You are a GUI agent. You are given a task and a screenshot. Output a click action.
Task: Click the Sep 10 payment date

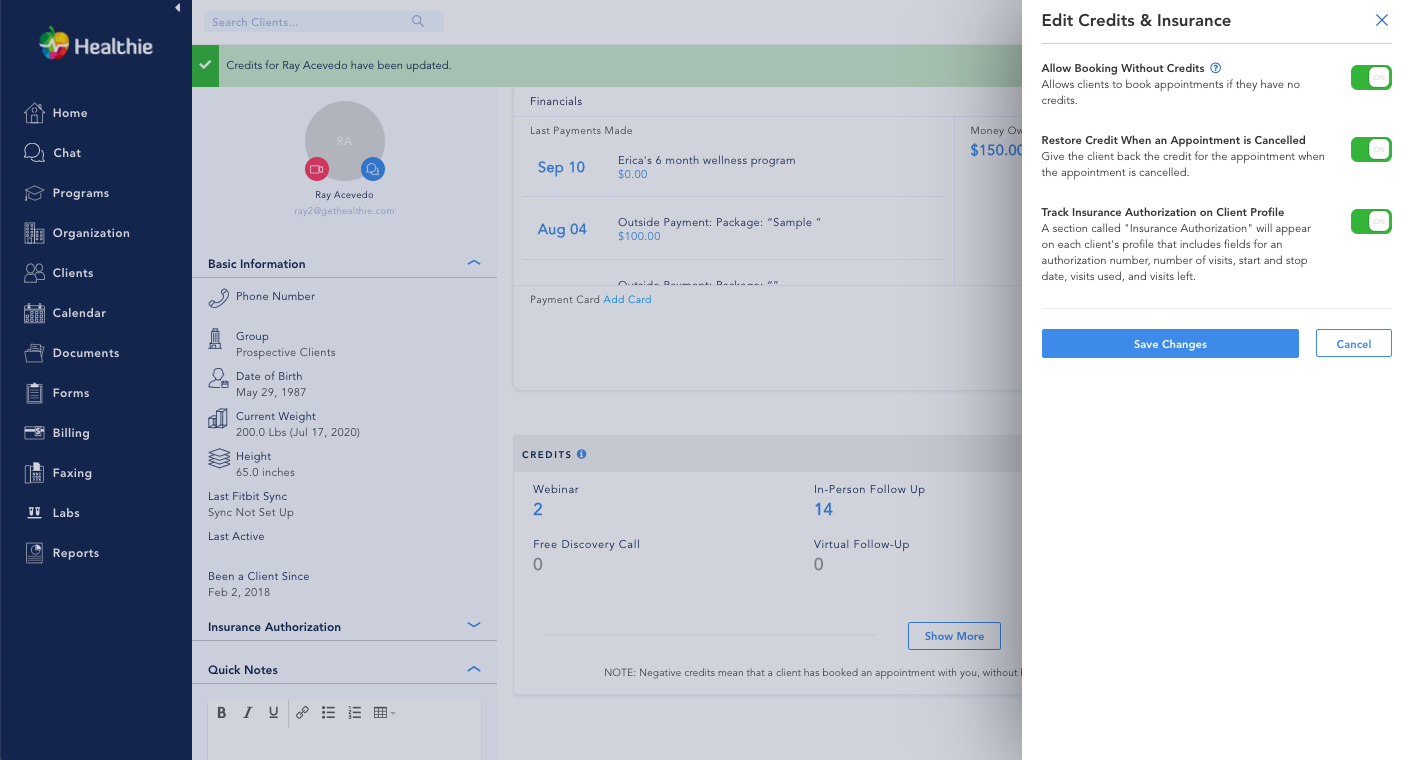[561, 167]
